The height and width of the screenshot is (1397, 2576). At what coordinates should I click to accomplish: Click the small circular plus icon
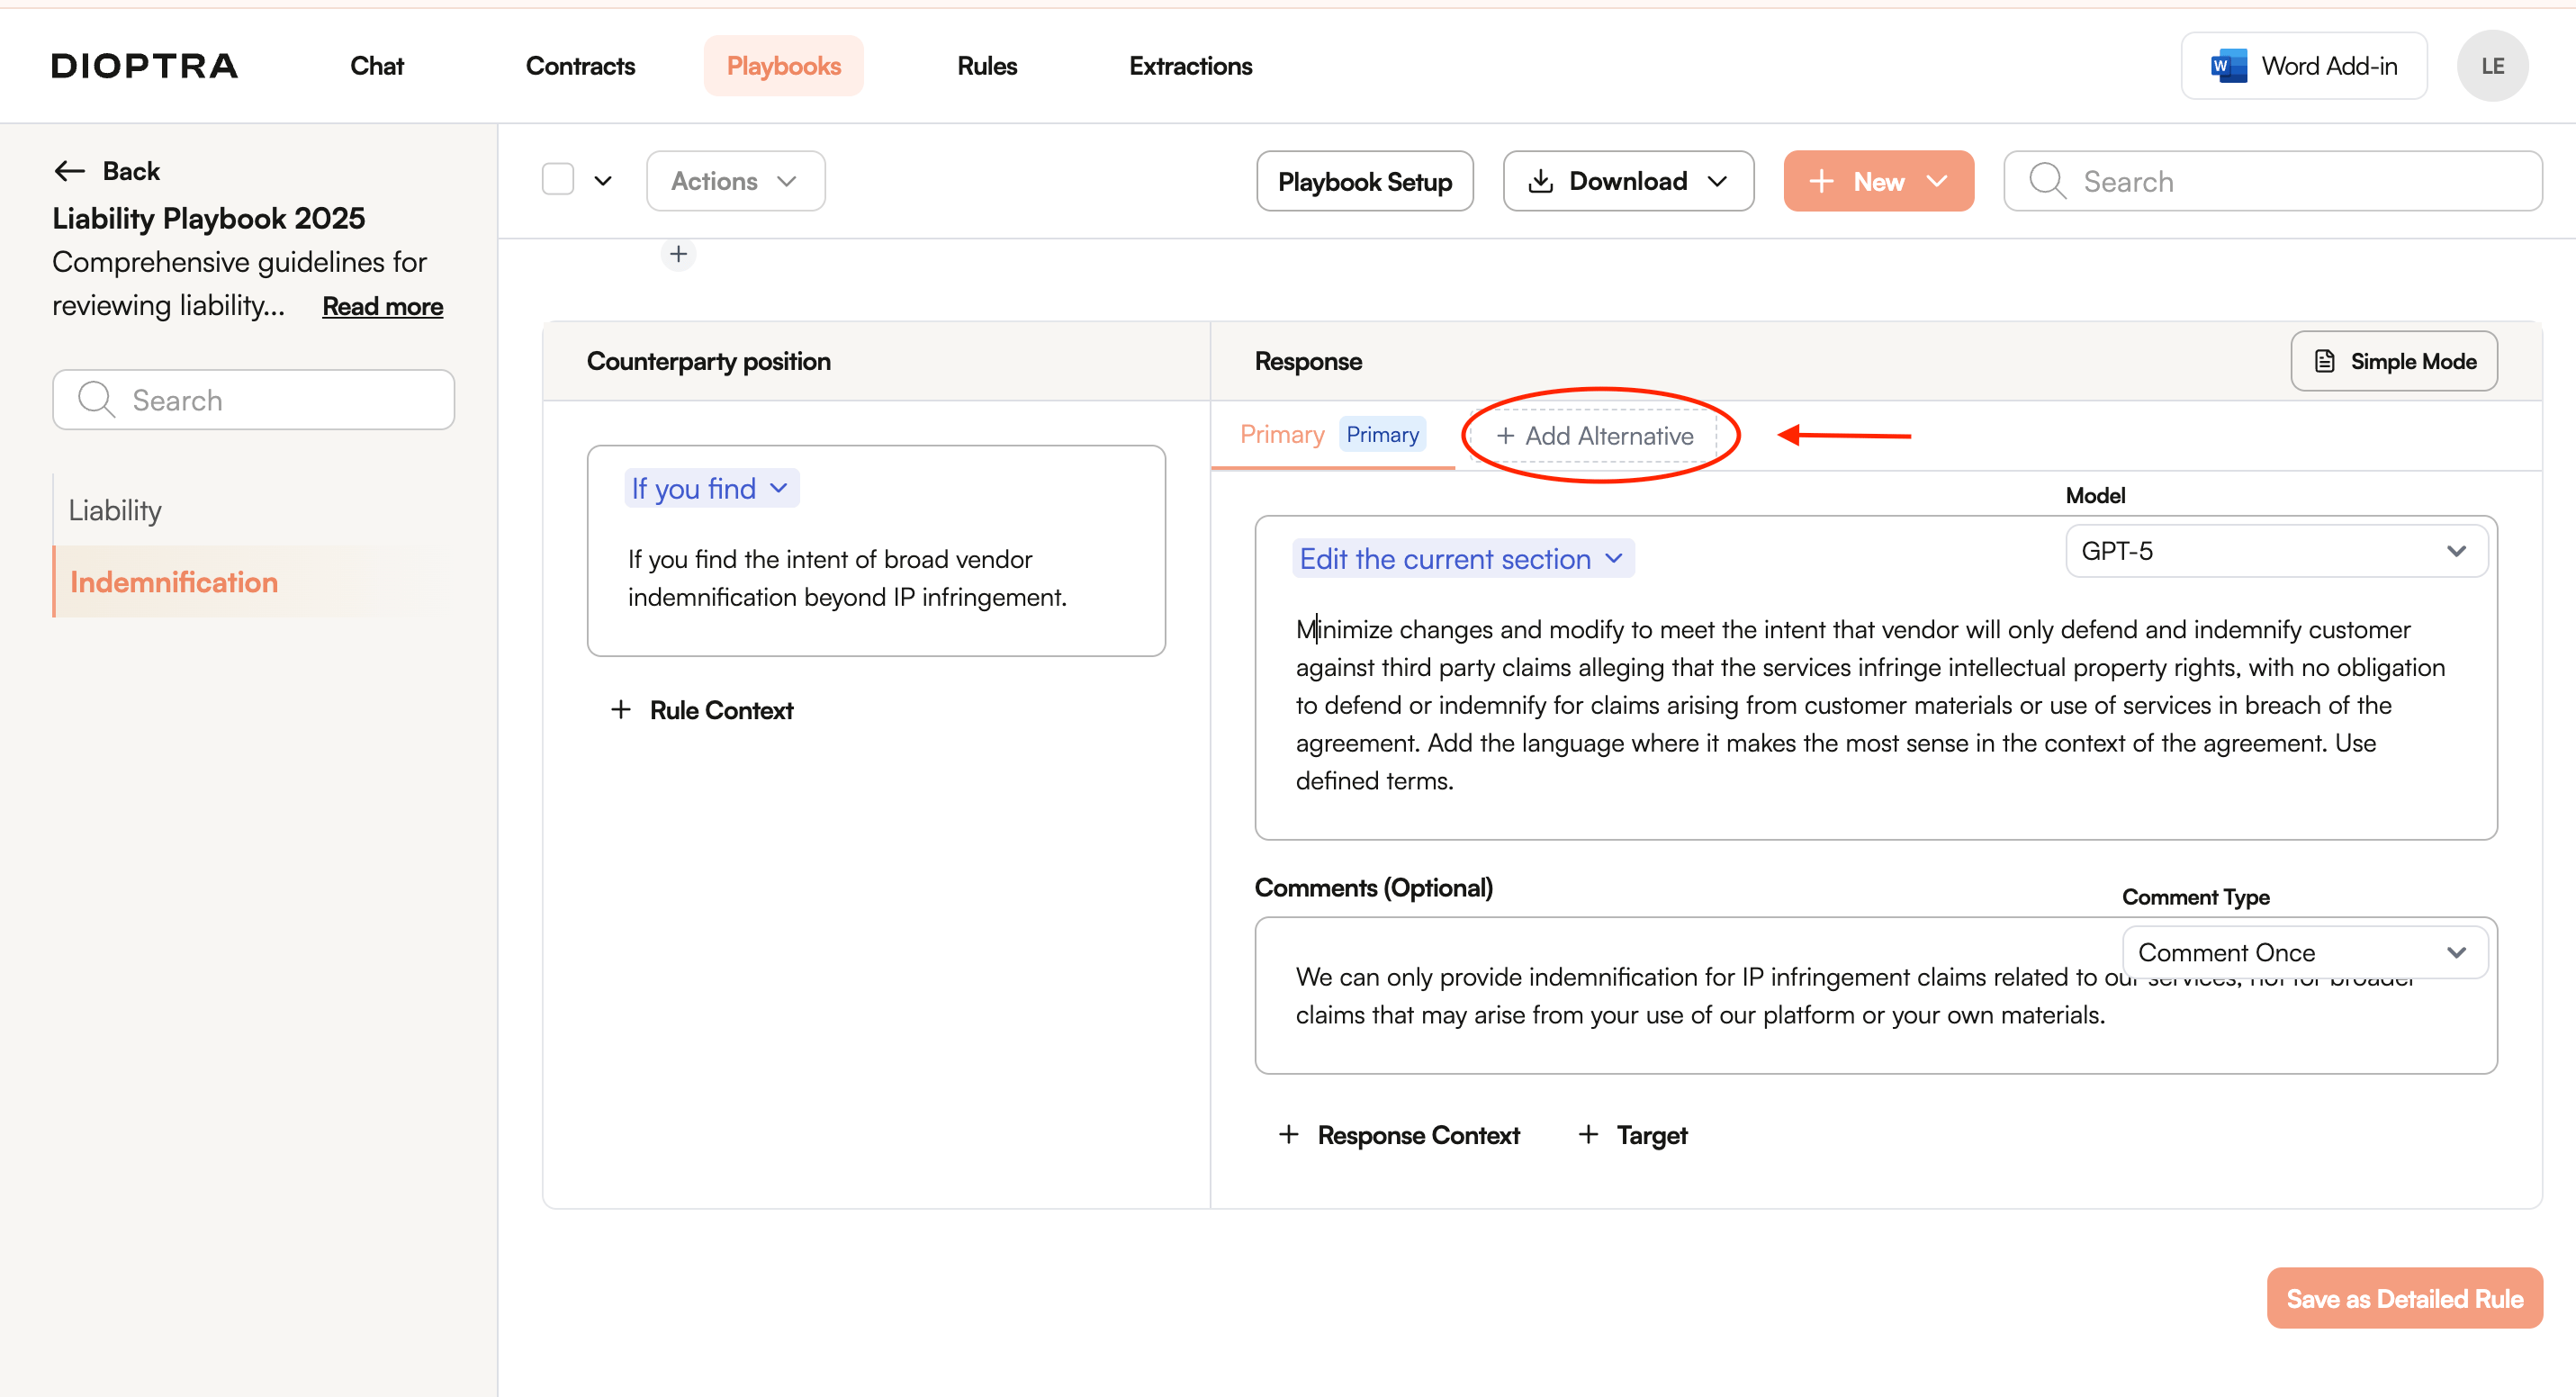tap(678, 254)
